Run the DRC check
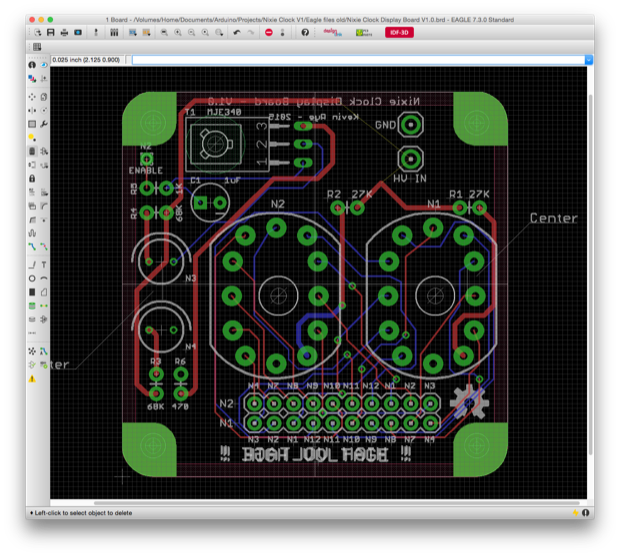The image size is (620, 556). (x=44, y=365)
